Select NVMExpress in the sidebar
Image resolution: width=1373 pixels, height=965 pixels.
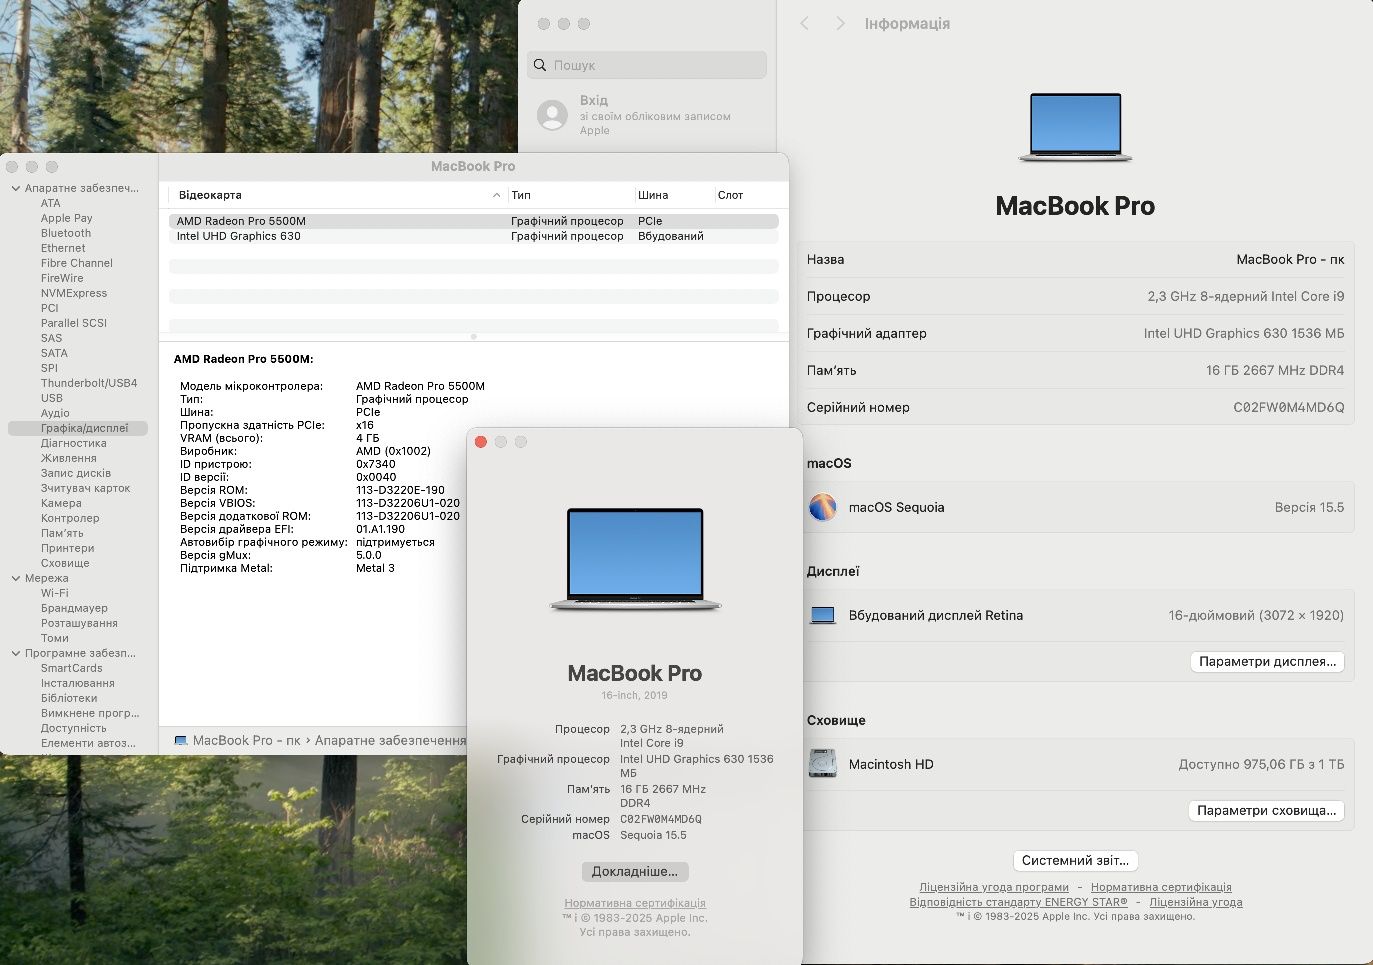pyautogui.click(x=74, y=293)
